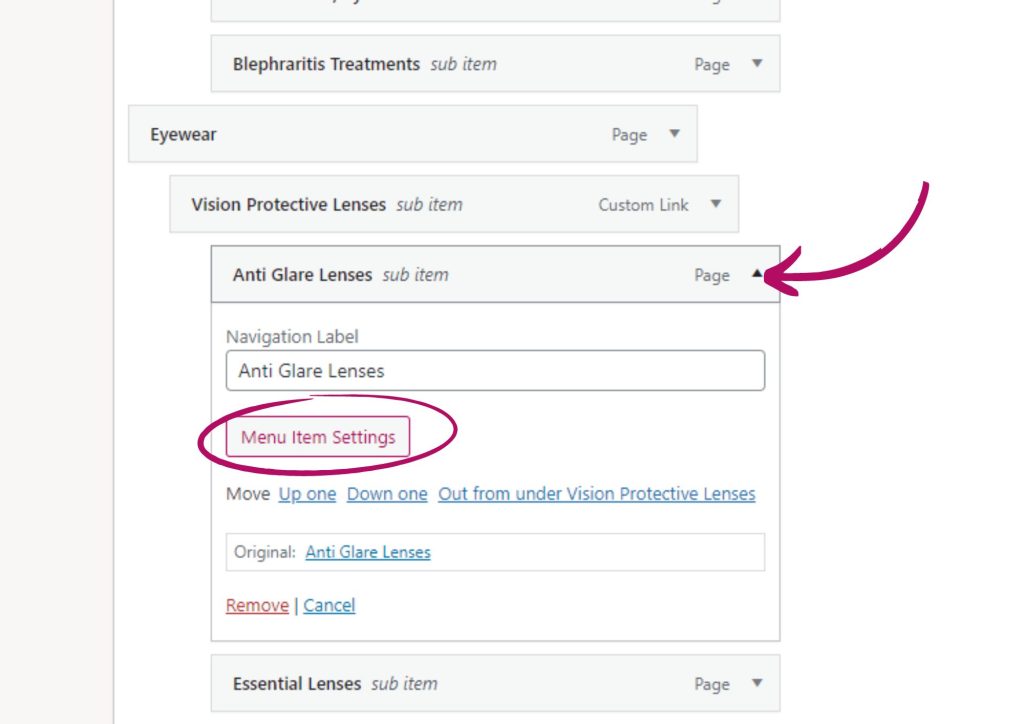Click the Anti Glare Lenses item header

(x=302, y=275)
